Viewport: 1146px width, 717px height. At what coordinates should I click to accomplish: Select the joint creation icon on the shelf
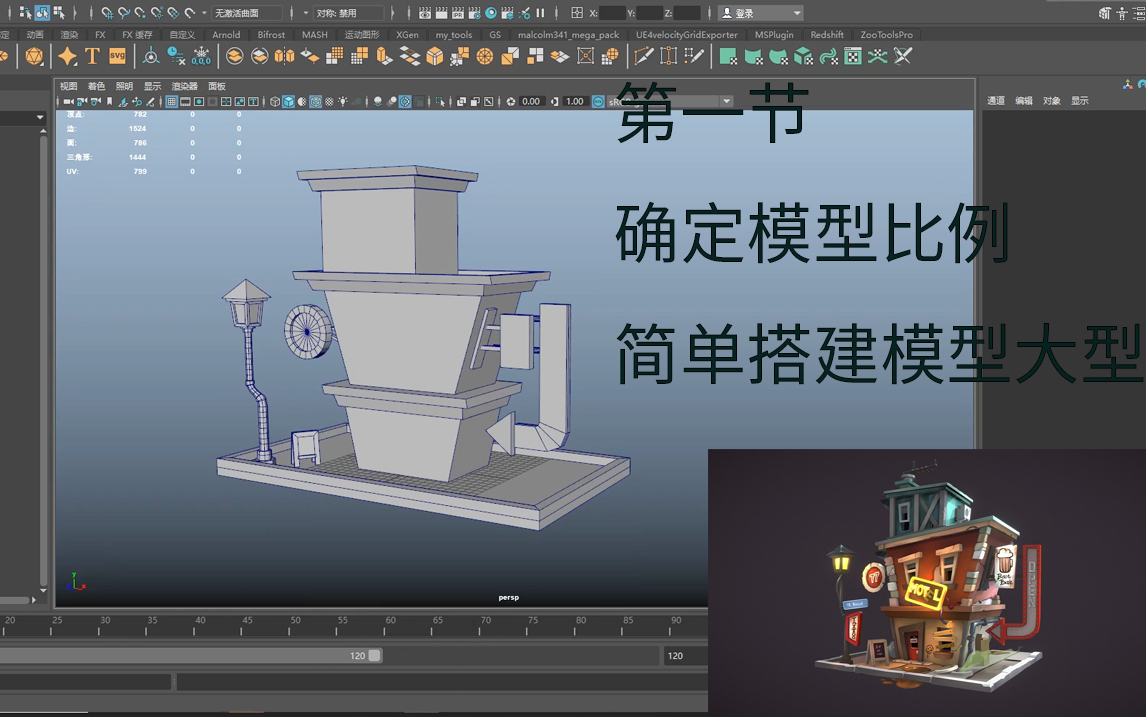pyautogui.click(x=151, y=57)
